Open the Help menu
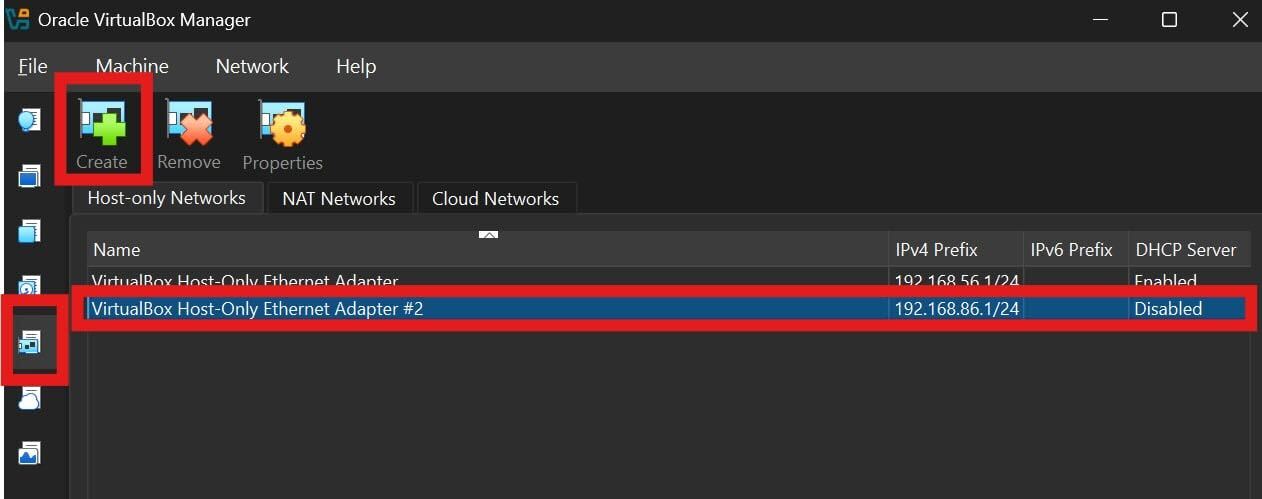 coord(356,67)
